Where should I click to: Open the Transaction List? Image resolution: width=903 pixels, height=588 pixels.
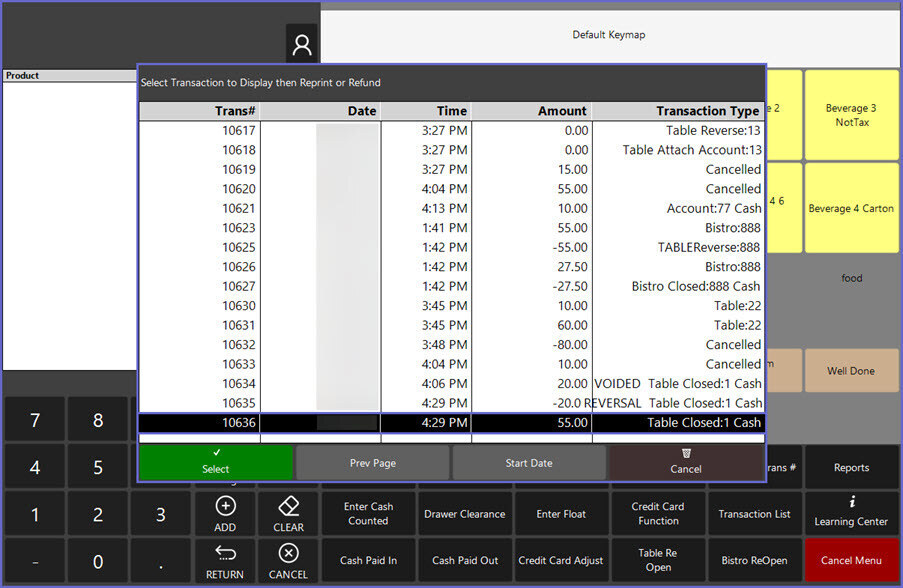[754, 514]
